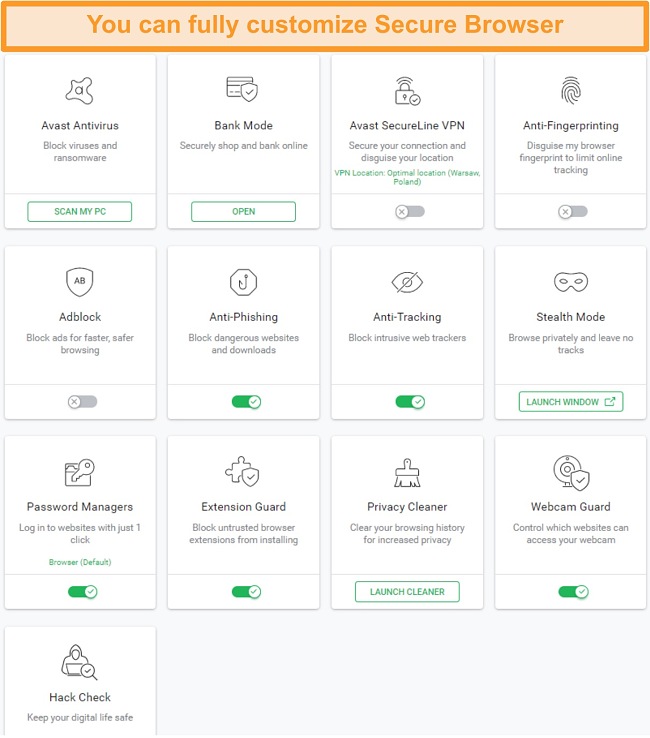Click the Hack Check hacker icon

click(x=79, y=662)
